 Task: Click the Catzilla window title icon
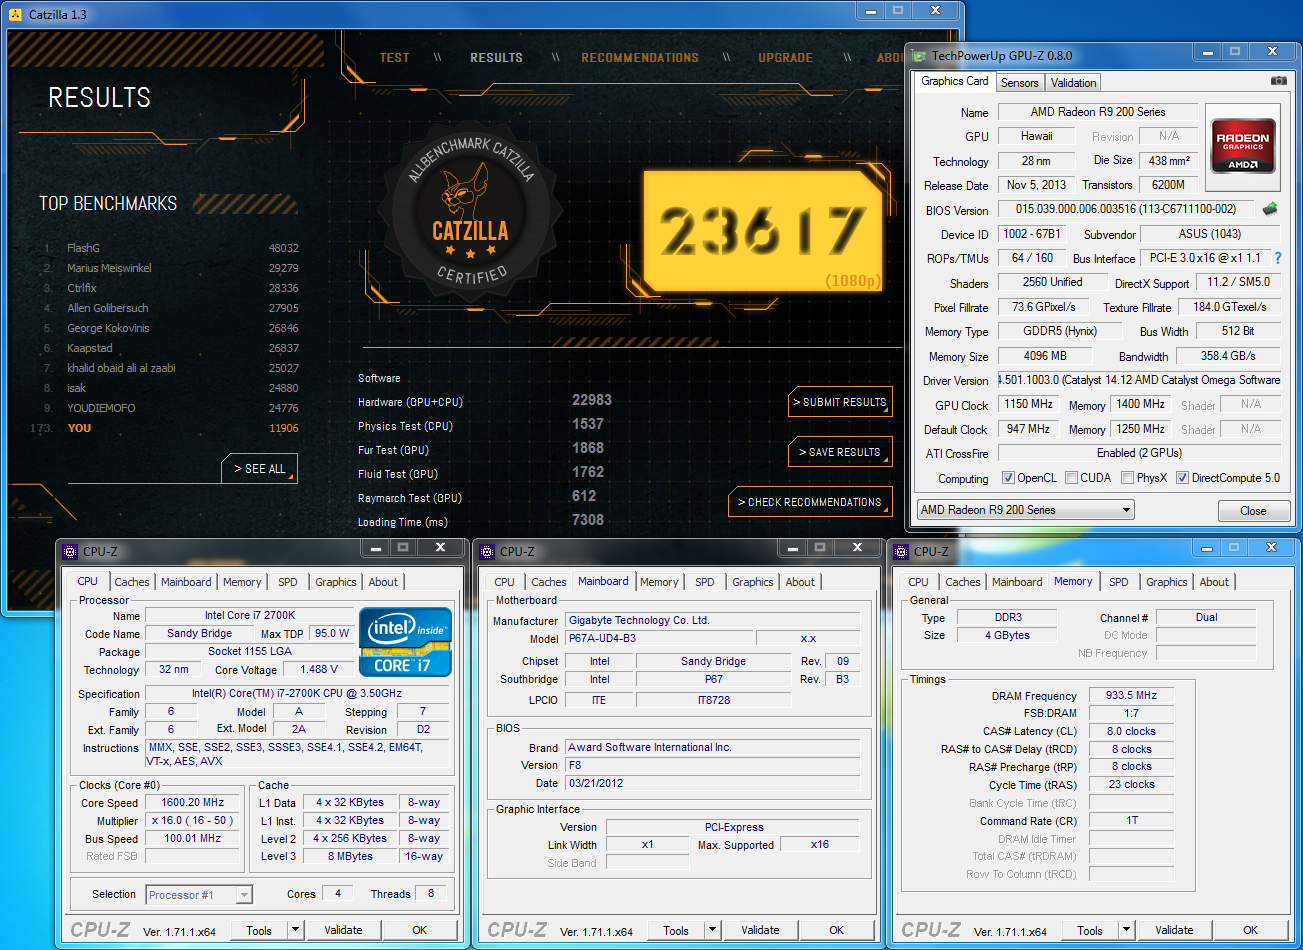pos(15,14)
